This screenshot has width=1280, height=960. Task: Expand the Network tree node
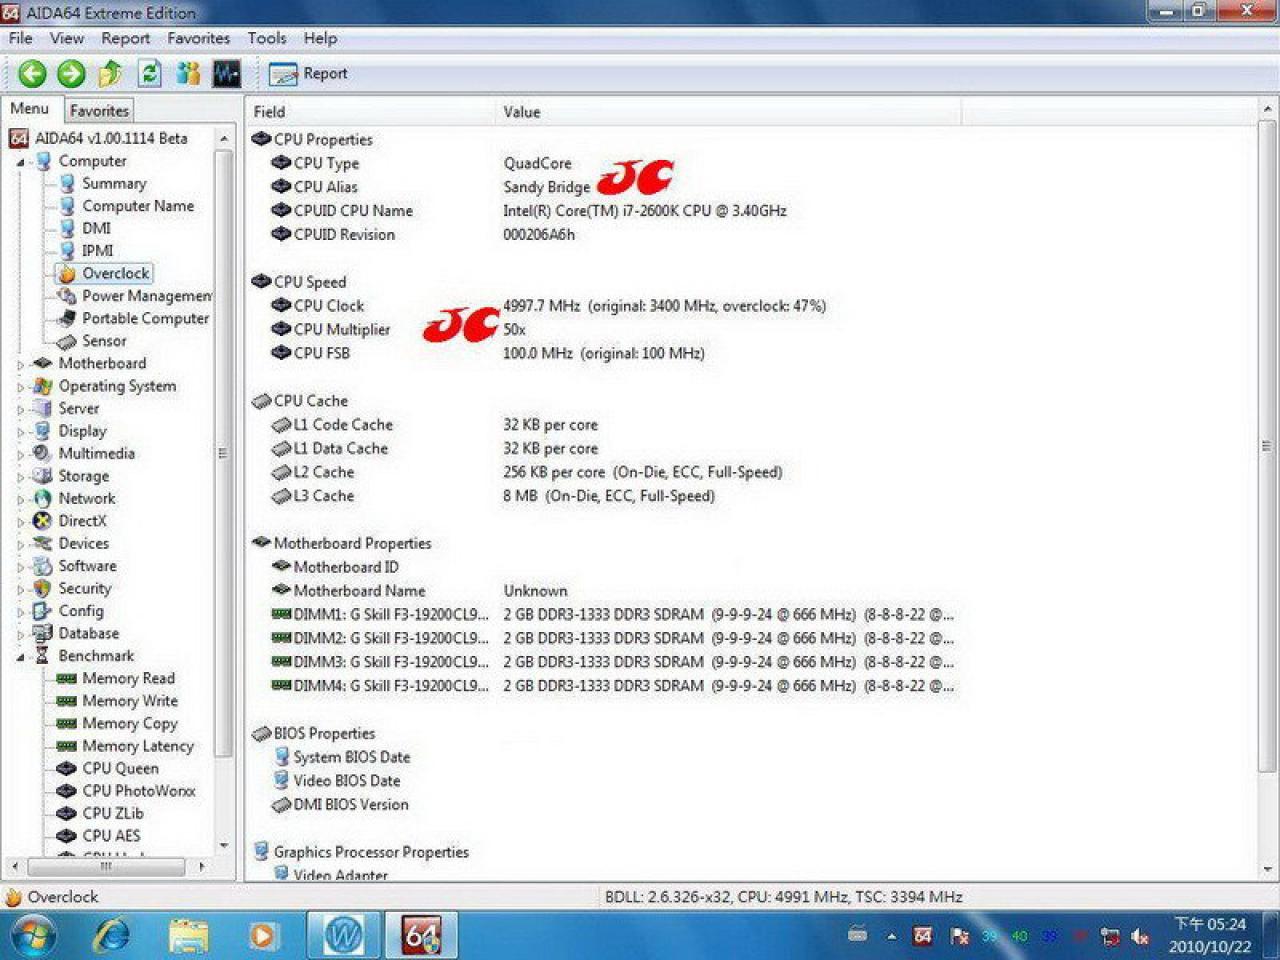pos(20,499)
